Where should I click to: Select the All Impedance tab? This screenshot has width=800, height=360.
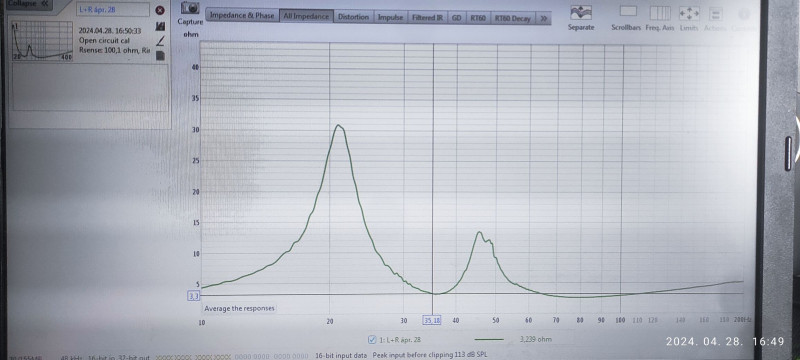click(x=306, y=16)
